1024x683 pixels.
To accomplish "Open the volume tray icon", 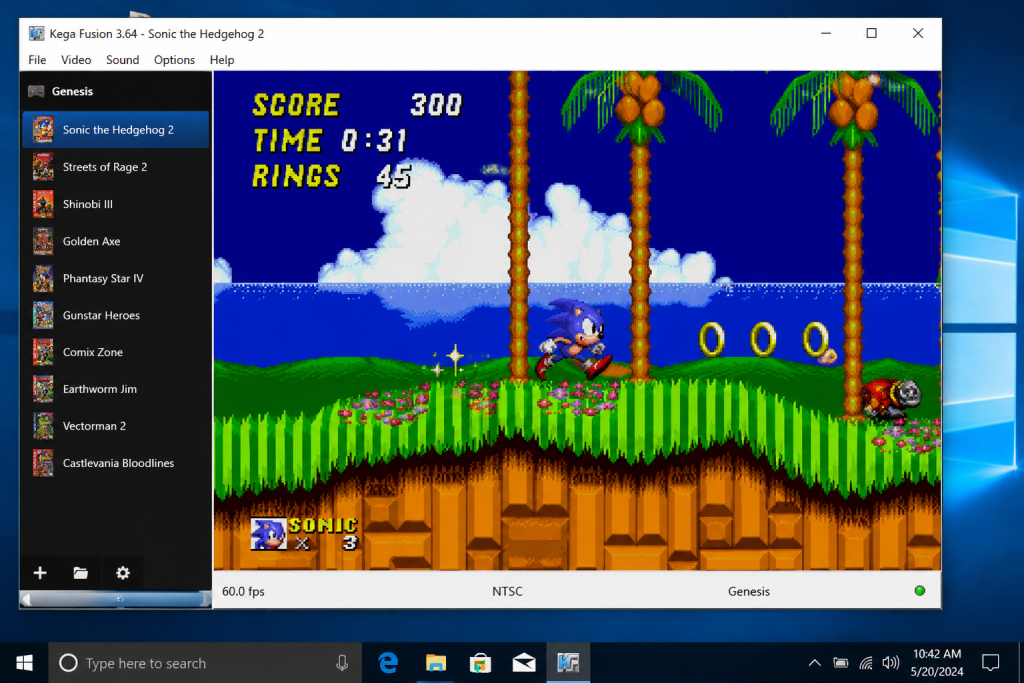I will tap(890, 663).
